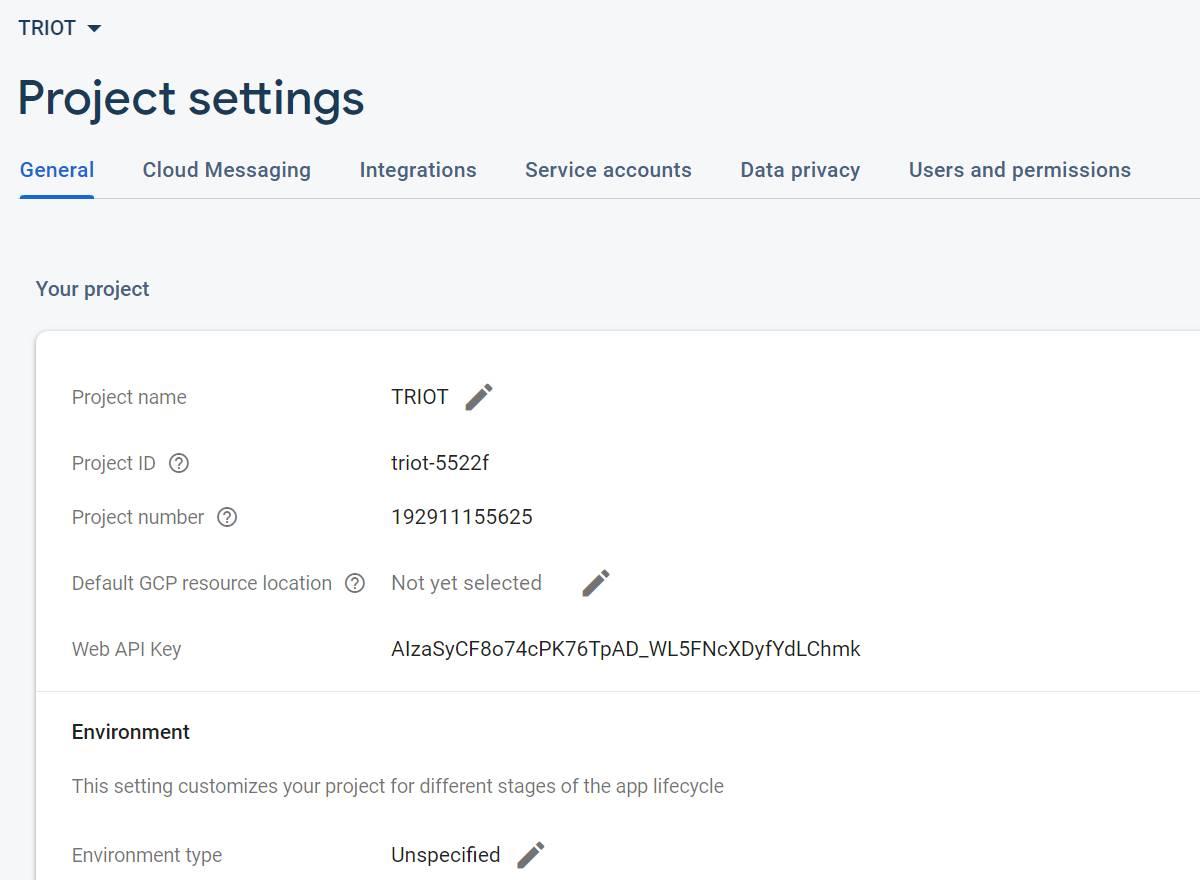Click the project number 192911155625
This screenshot has height=880, width=1200.
(x=462, y=517)
